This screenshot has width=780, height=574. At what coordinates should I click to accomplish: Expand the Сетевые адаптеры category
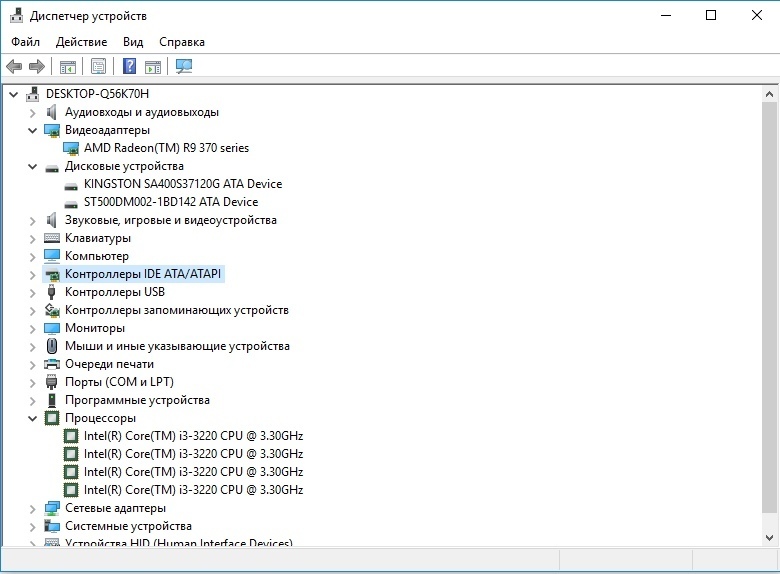[32, 508]
